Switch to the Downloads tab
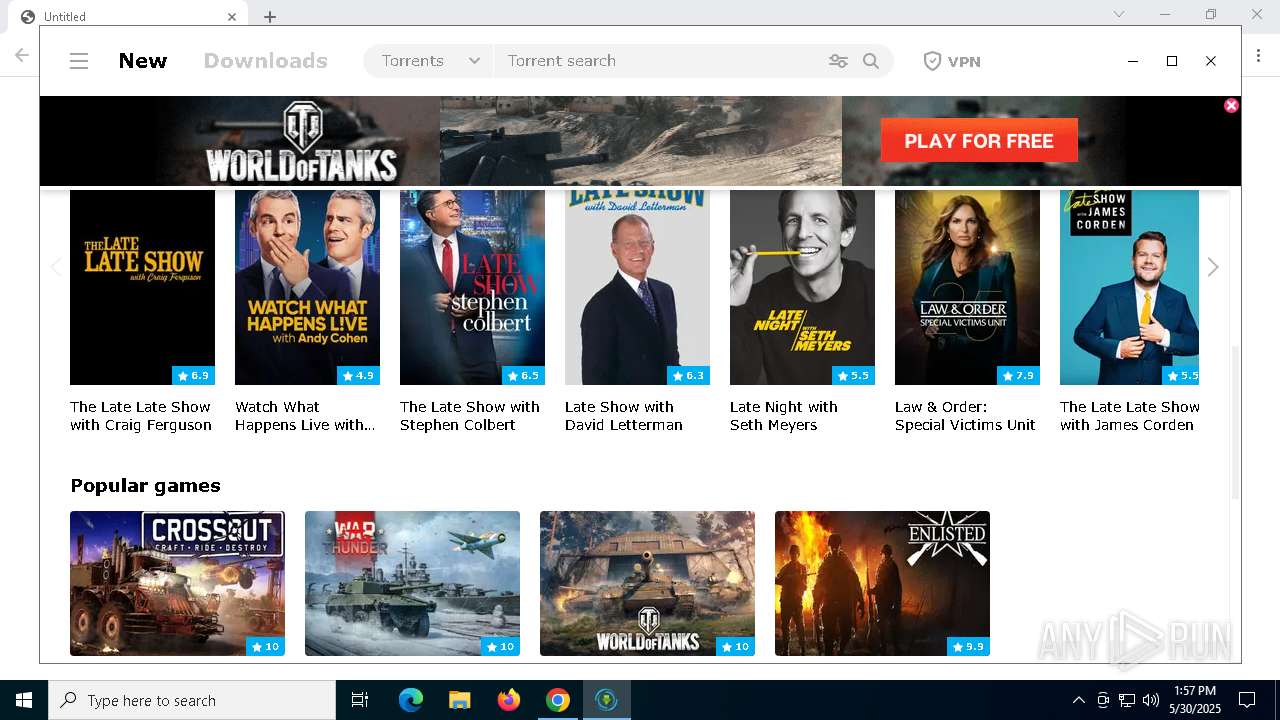 click(x=265, y=61)
